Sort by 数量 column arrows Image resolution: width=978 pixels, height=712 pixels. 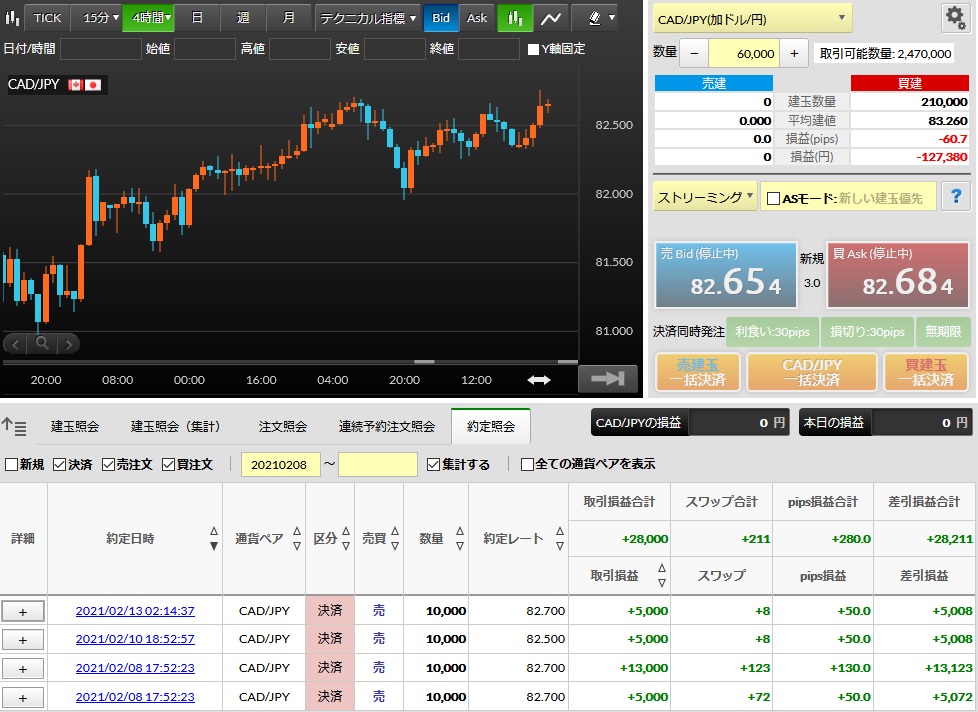coord(460,539)
